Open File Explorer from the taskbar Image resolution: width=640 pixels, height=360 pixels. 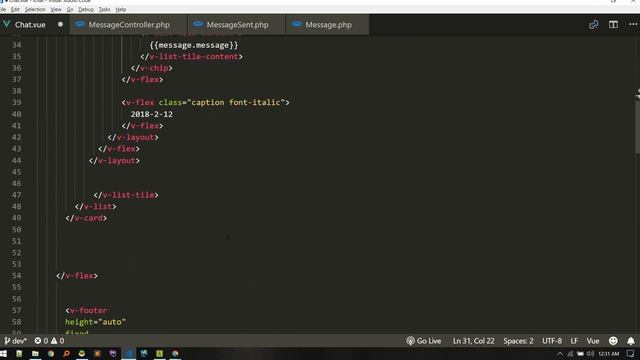(x=35, y=353)
